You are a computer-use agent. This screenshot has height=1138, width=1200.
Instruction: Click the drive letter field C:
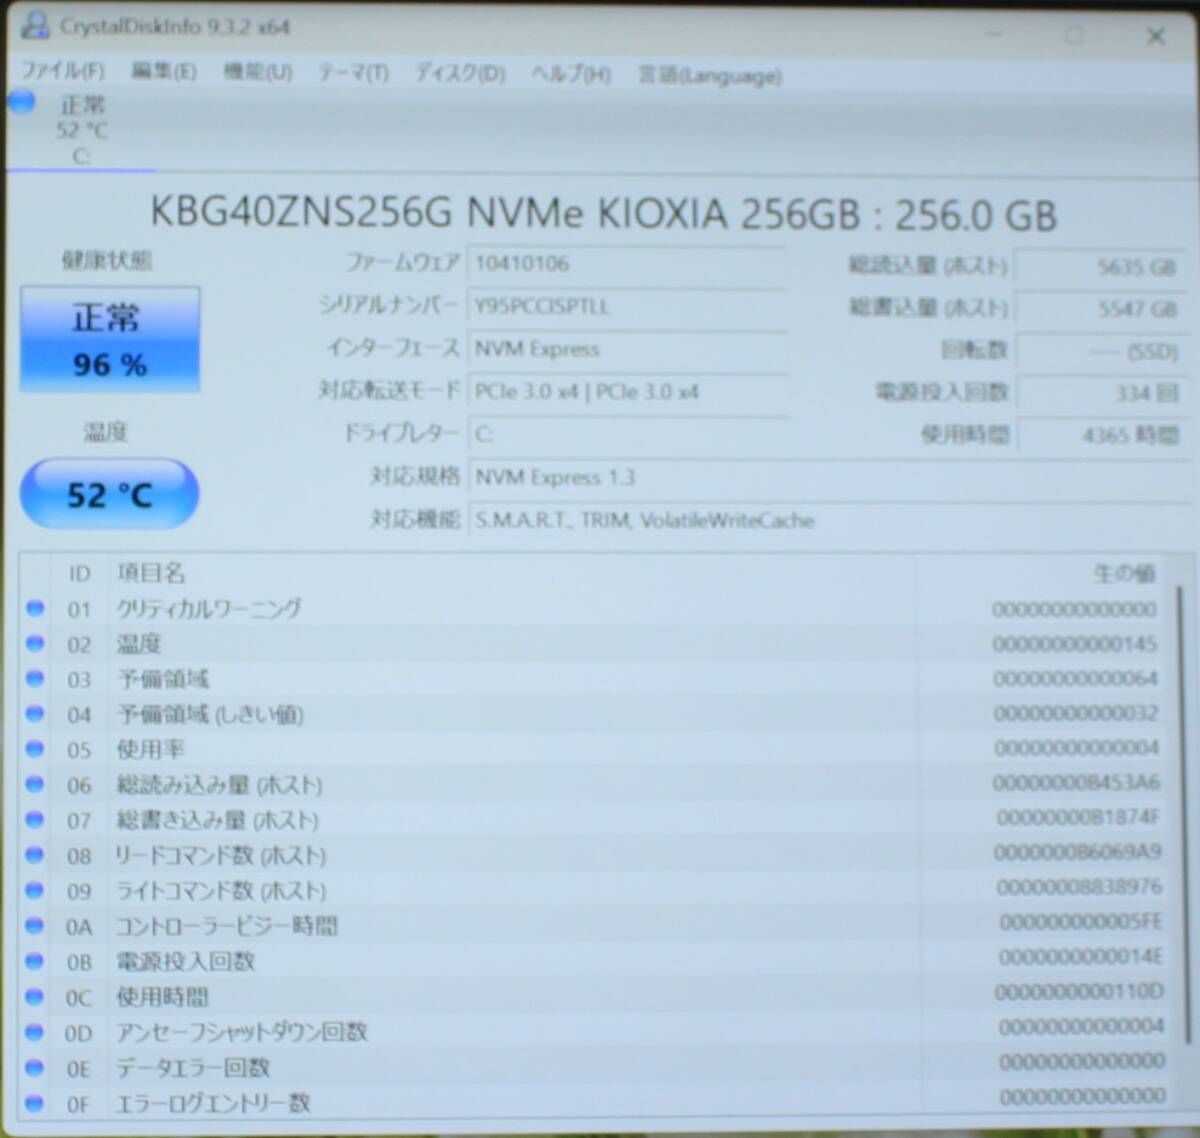click(x=626, y=434)
